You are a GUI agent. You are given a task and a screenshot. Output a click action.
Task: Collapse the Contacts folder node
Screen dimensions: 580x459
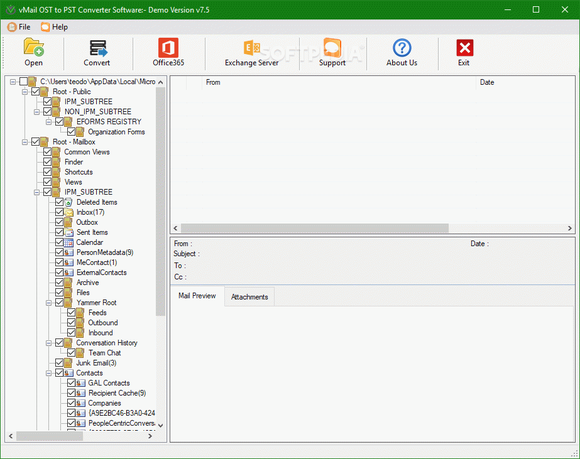click(x=48, y=373)
